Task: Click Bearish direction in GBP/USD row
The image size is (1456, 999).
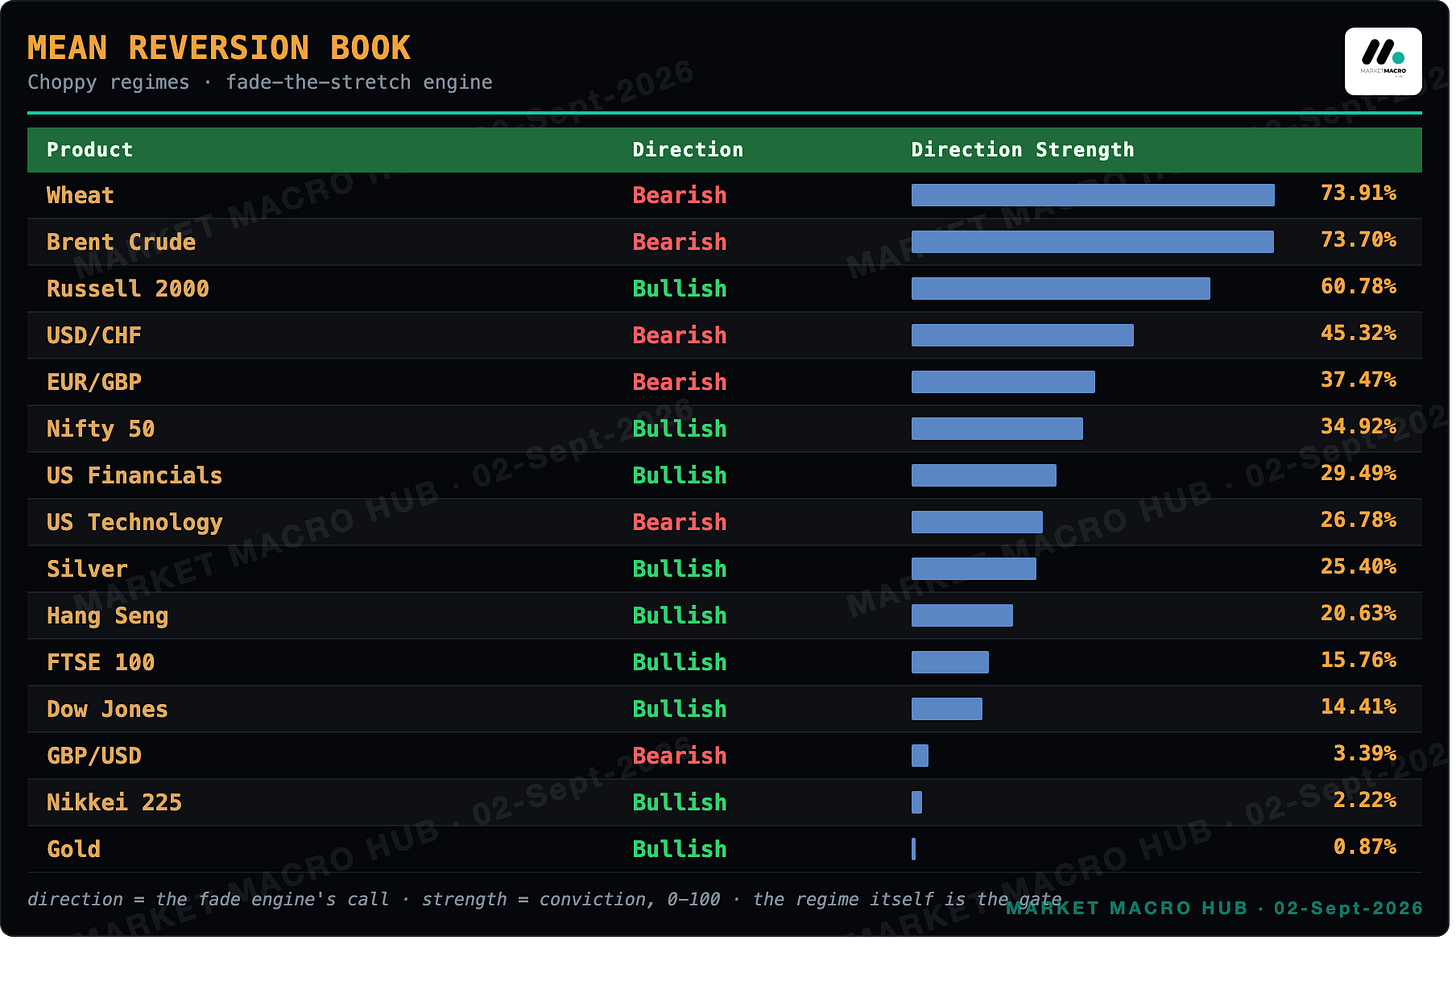Action: (x=680, y=756)
